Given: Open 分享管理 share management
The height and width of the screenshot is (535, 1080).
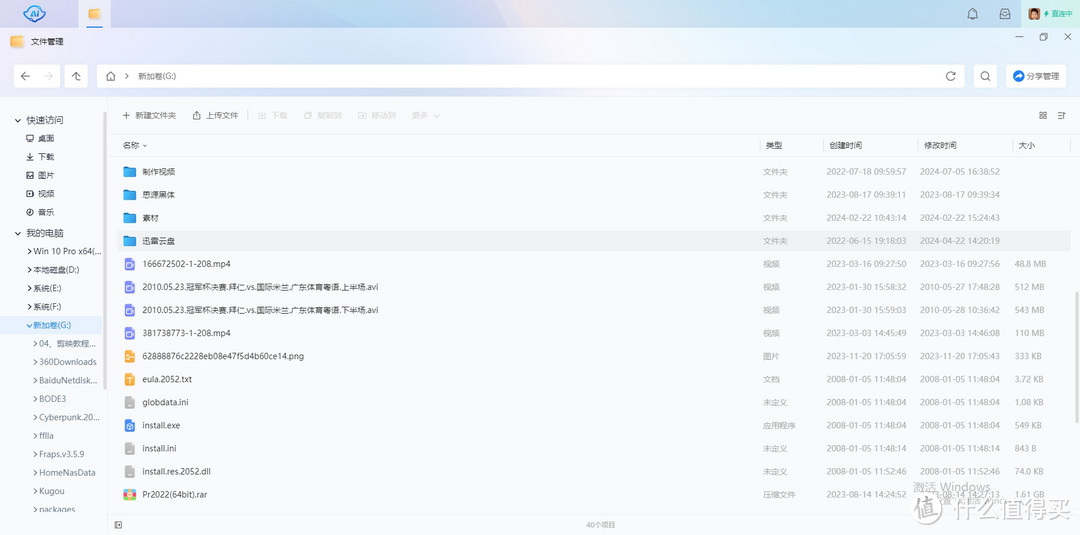Looking at the screenshot, I should pyautogui.click(x=1035, y=76).
